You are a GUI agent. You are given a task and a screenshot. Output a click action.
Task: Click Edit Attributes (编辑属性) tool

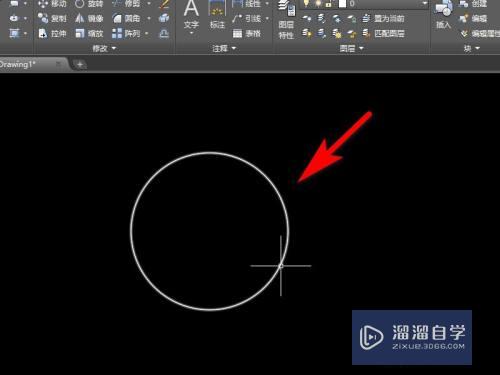click(480, 33)
